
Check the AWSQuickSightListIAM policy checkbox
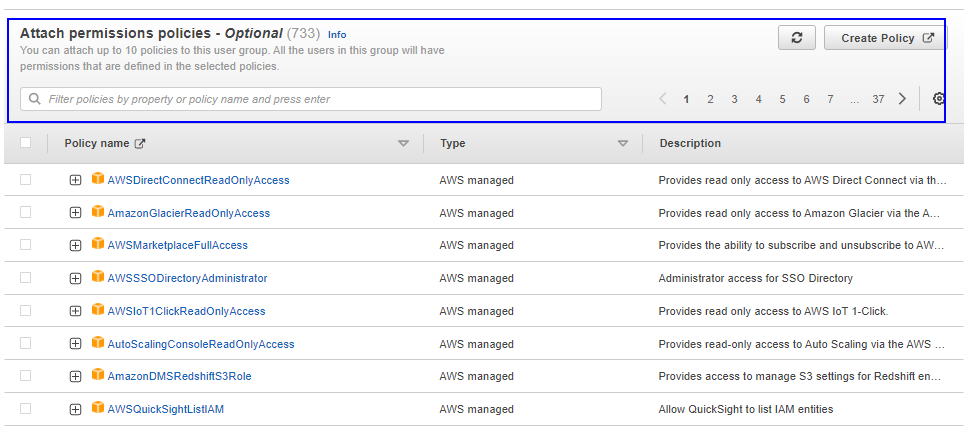click(x=25, y=408)
